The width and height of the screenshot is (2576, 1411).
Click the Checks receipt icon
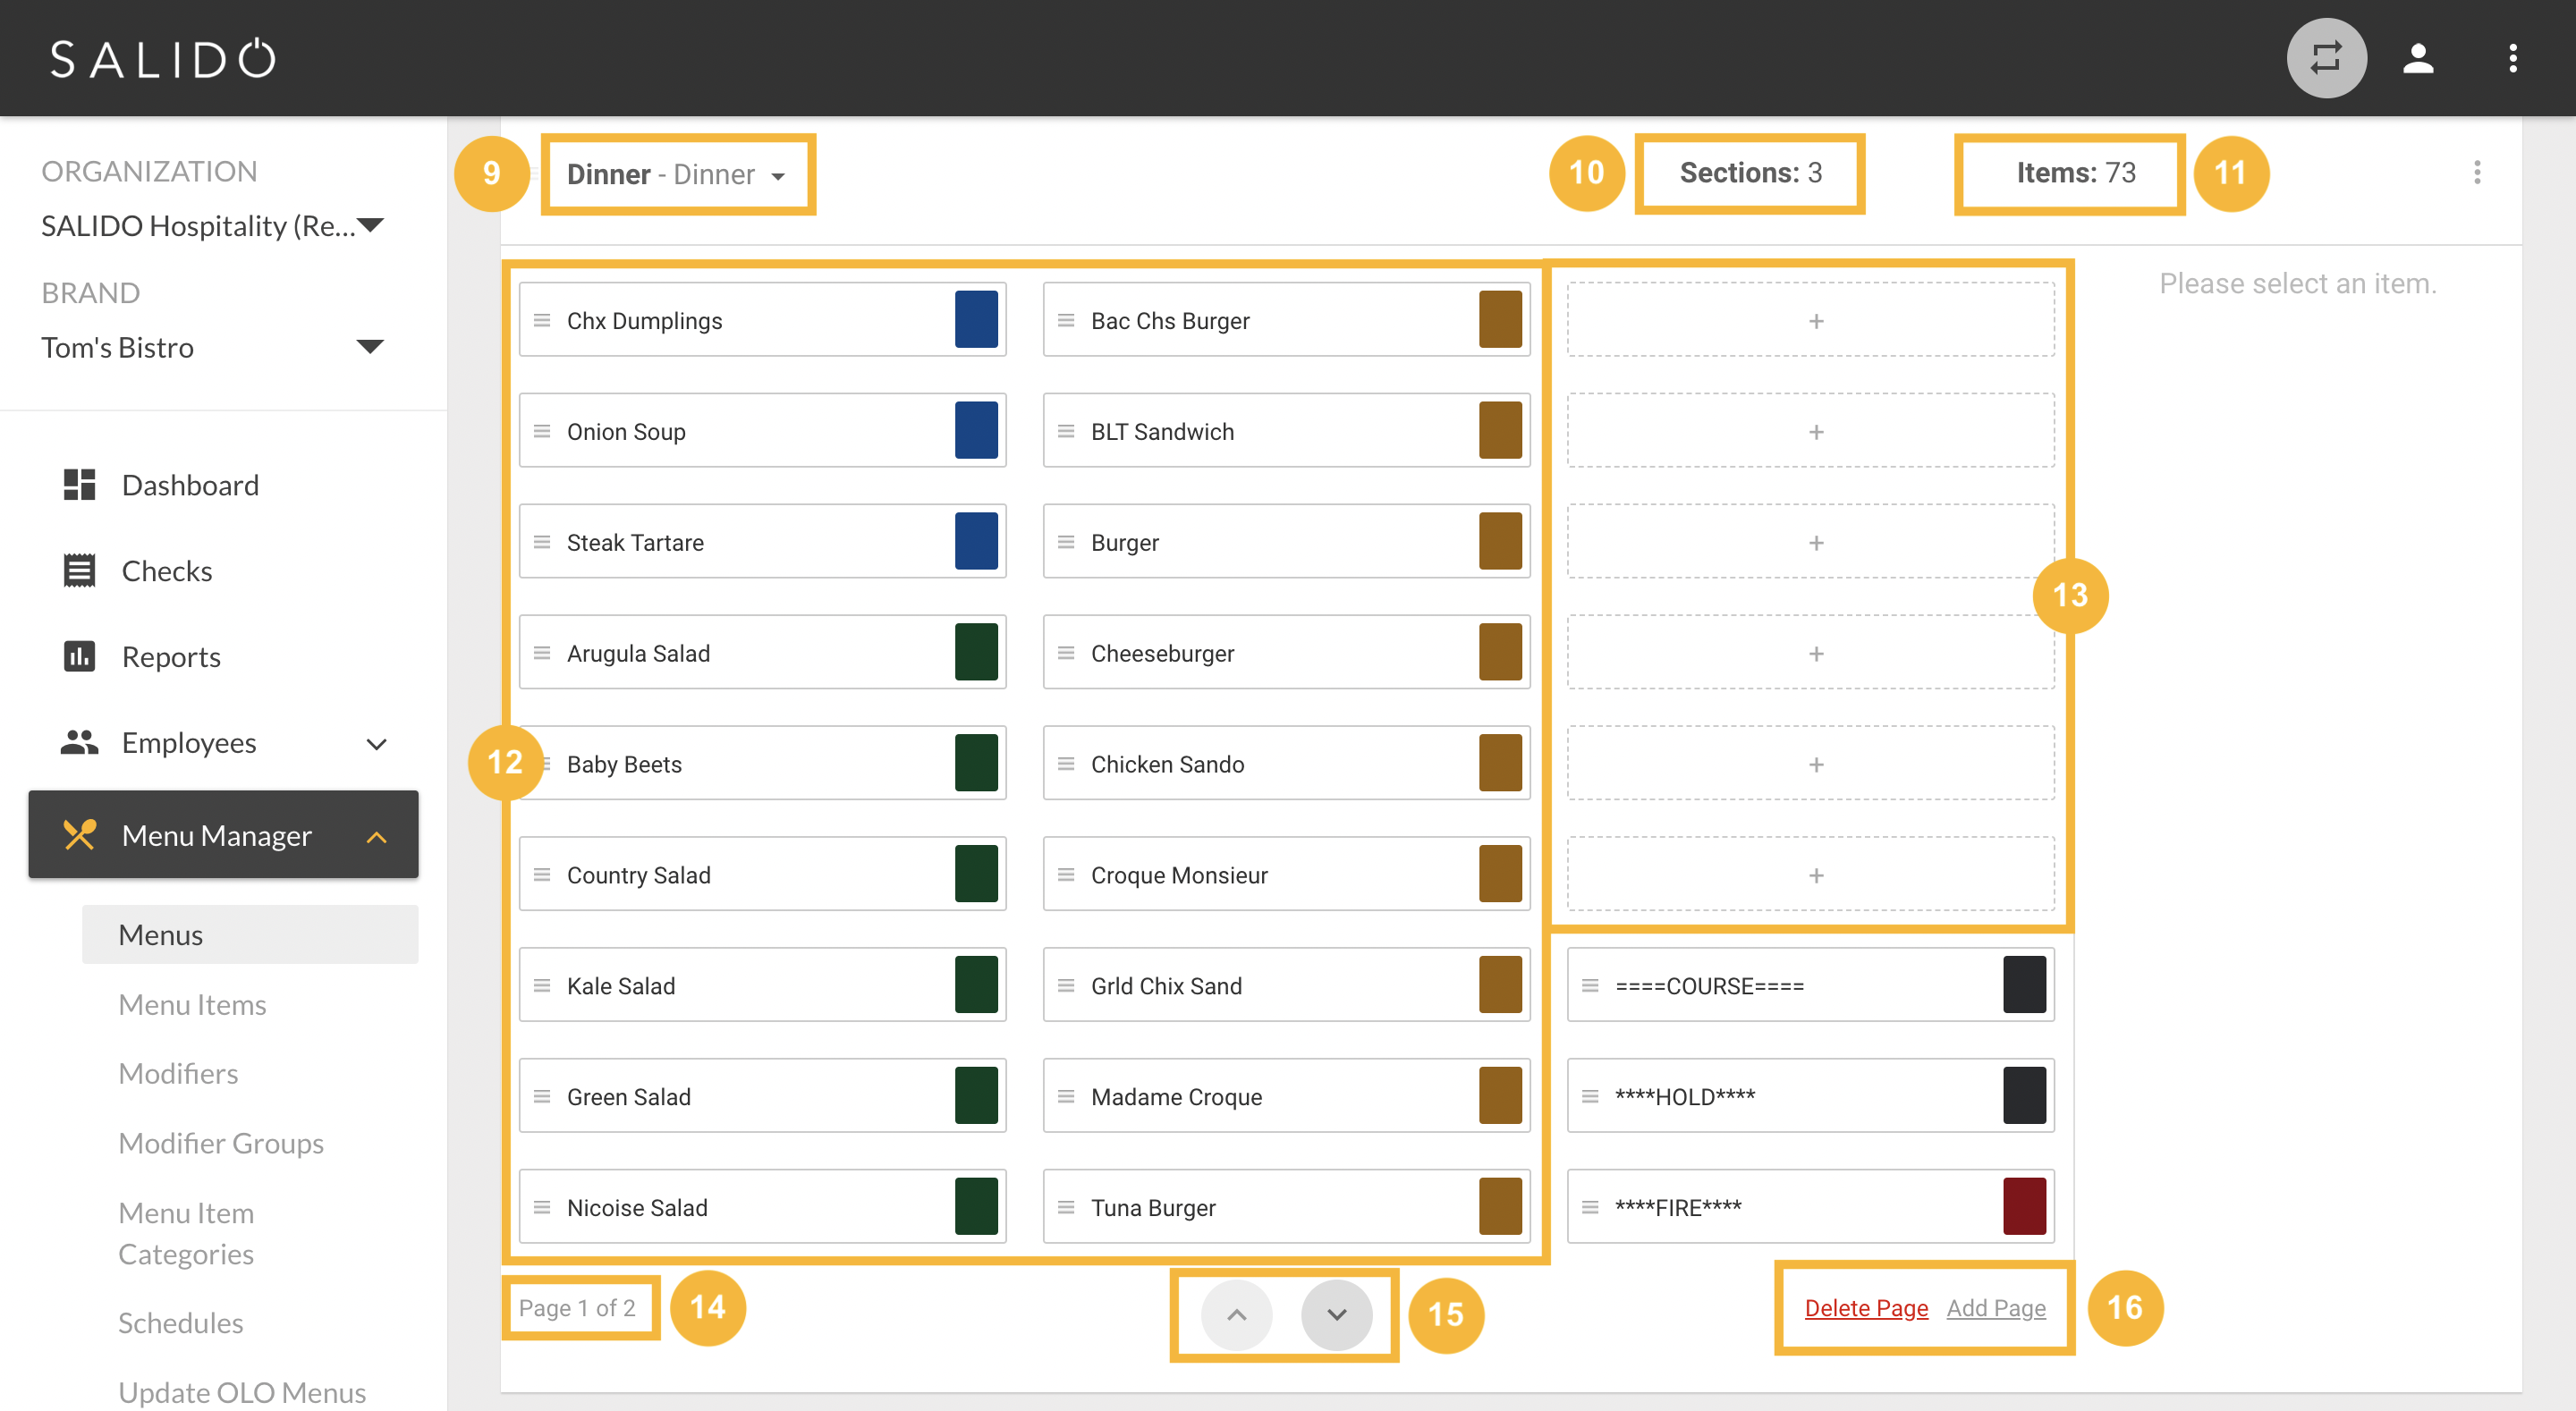coord(79,571)
